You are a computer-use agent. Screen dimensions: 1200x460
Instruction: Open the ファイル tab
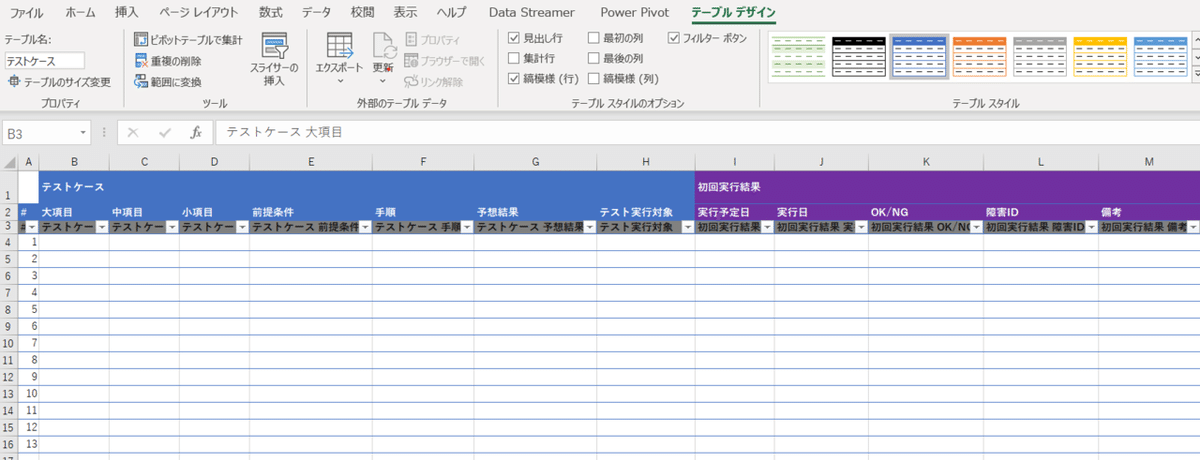click(x=26, y=12)
